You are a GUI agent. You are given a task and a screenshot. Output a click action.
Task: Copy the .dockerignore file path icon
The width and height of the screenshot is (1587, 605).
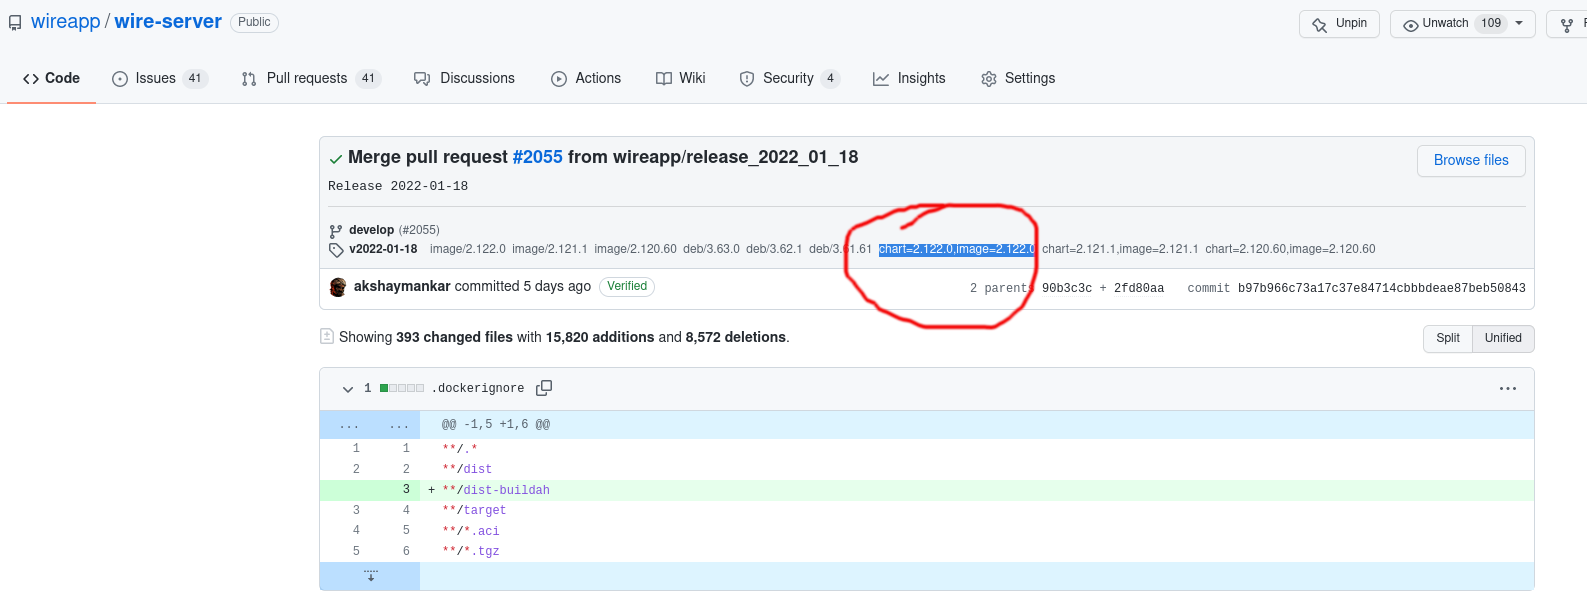[x=544, y=388]
